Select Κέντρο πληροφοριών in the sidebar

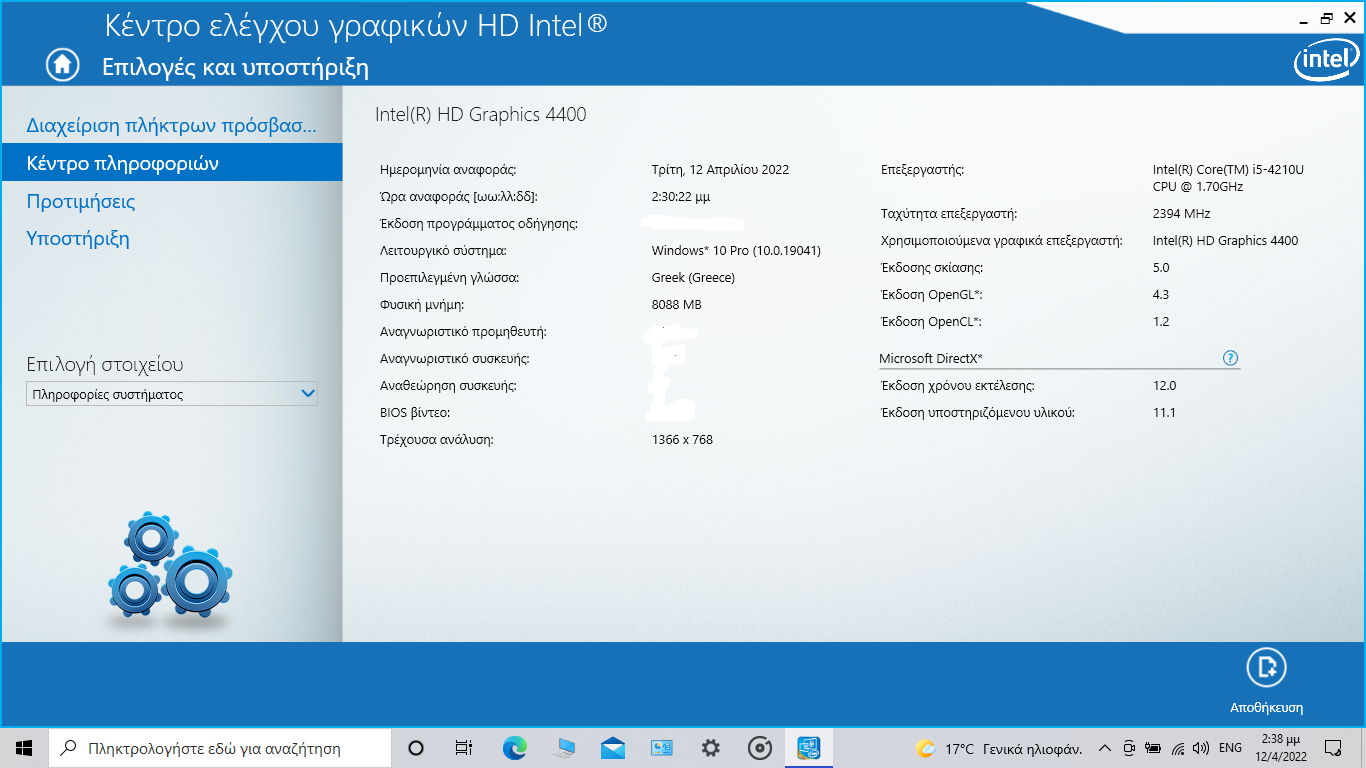123,163
